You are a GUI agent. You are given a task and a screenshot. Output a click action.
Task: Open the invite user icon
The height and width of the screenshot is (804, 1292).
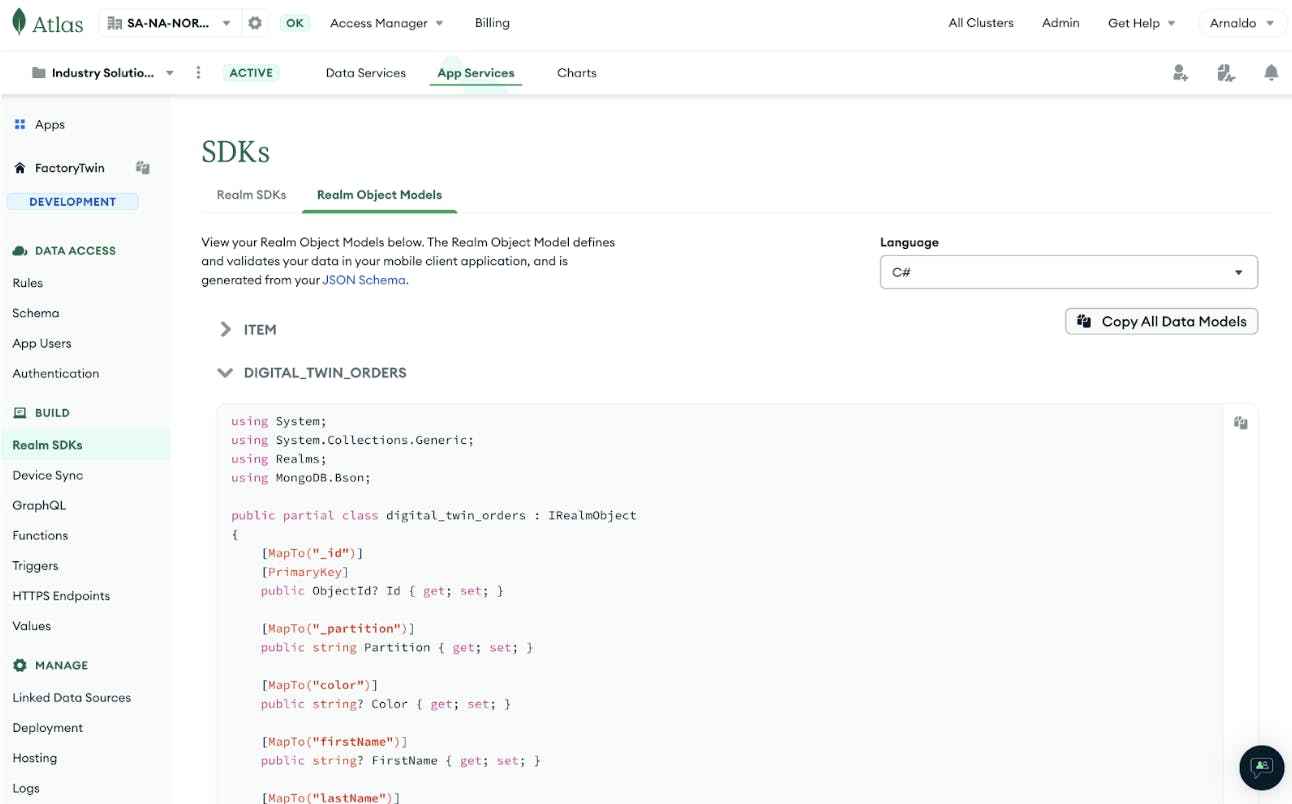click(x=1180, y=73)
